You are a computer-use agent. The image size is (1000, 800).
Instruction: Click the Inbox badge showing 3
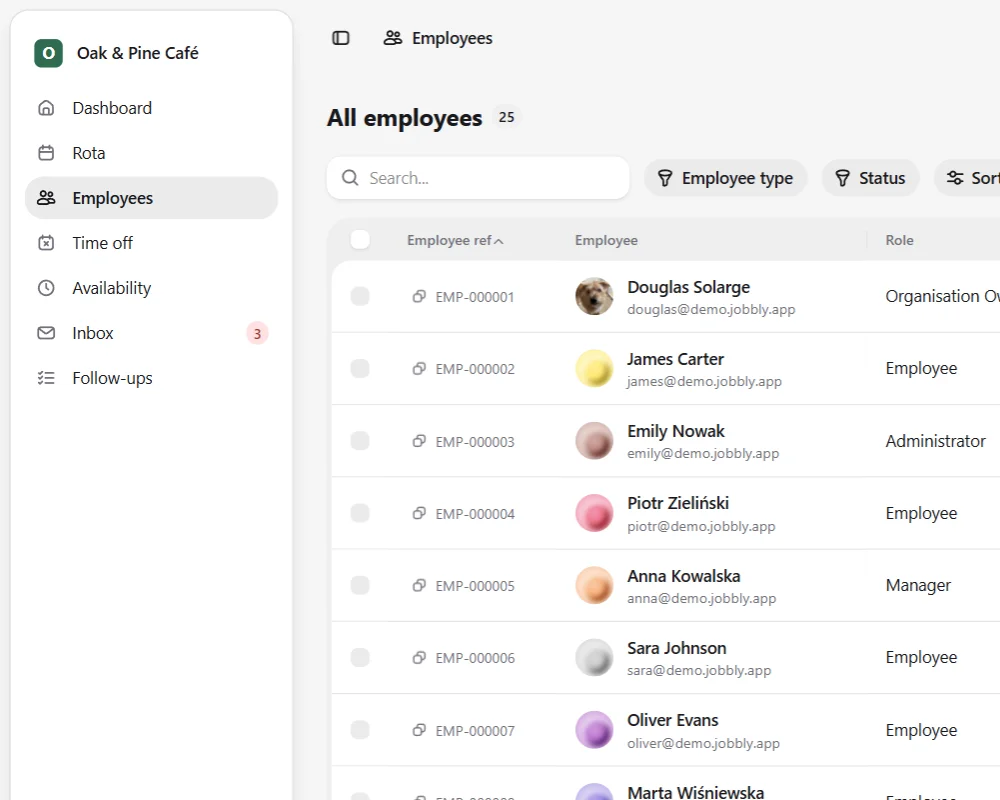[257, 334]
